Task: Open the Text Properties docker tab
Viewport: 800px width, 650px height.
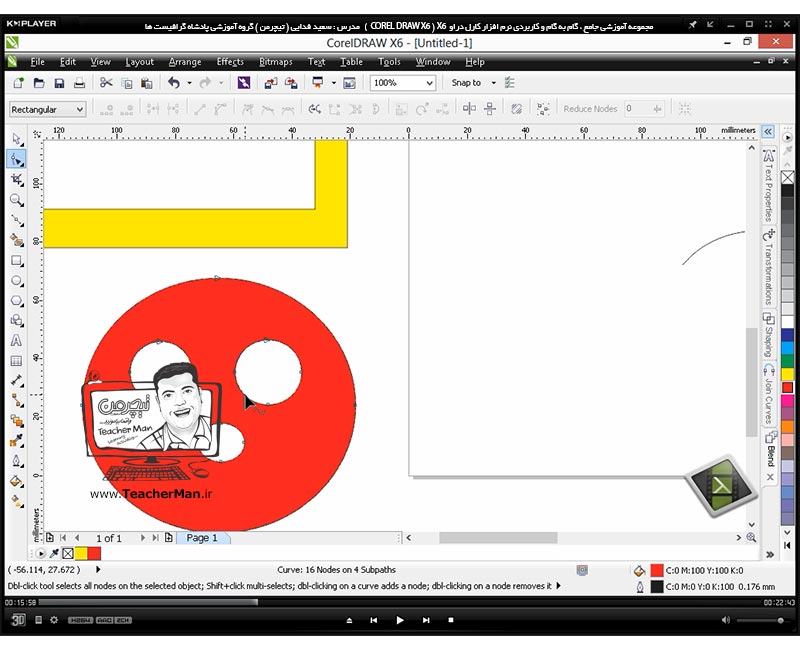Action: point(768,185)
